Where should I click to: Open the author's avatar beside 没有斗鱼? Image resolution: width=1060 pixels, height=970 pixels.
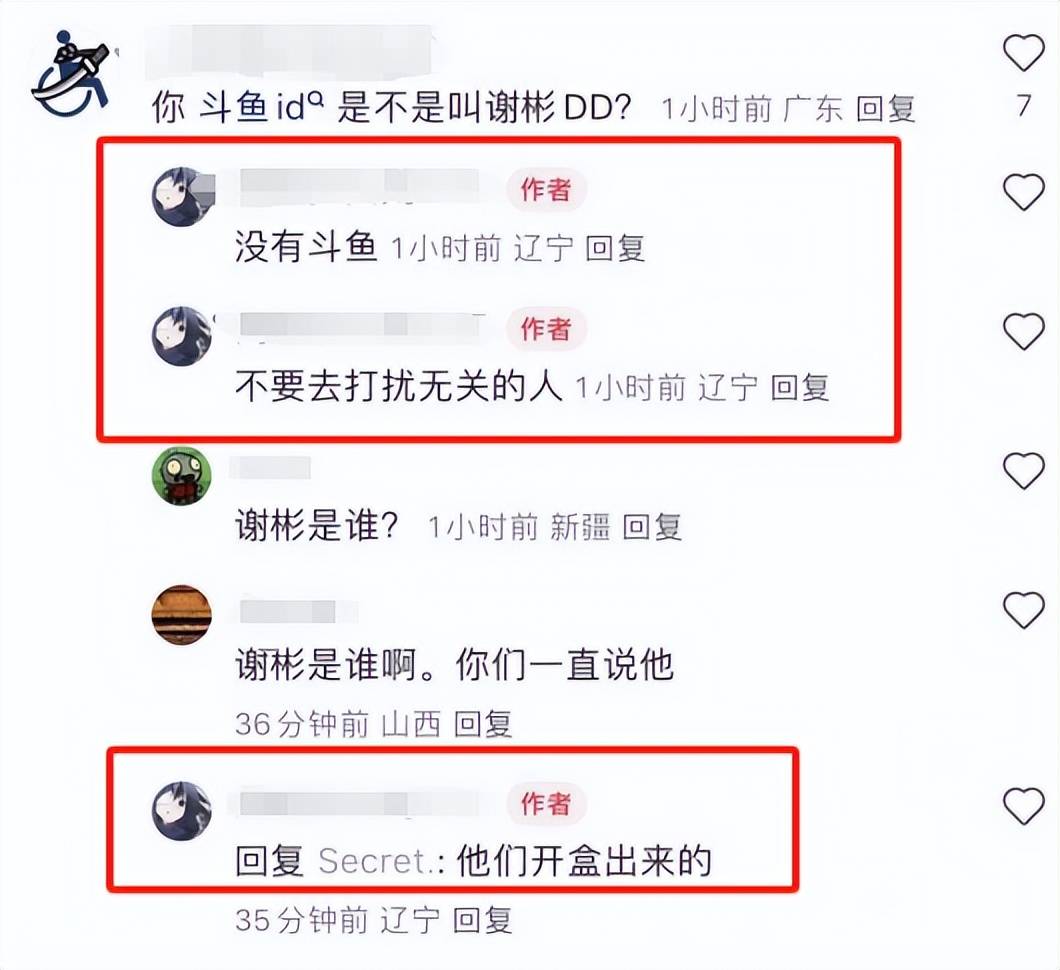click(181, 197)
